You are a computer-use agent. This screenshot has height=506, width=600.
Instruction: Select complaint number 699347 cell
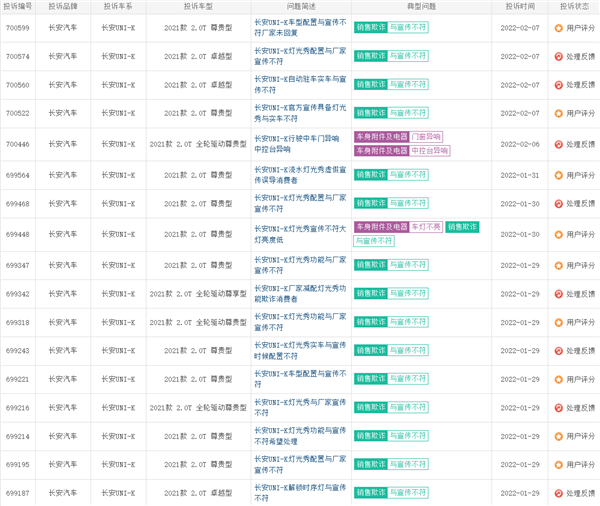tap(18, 265)
